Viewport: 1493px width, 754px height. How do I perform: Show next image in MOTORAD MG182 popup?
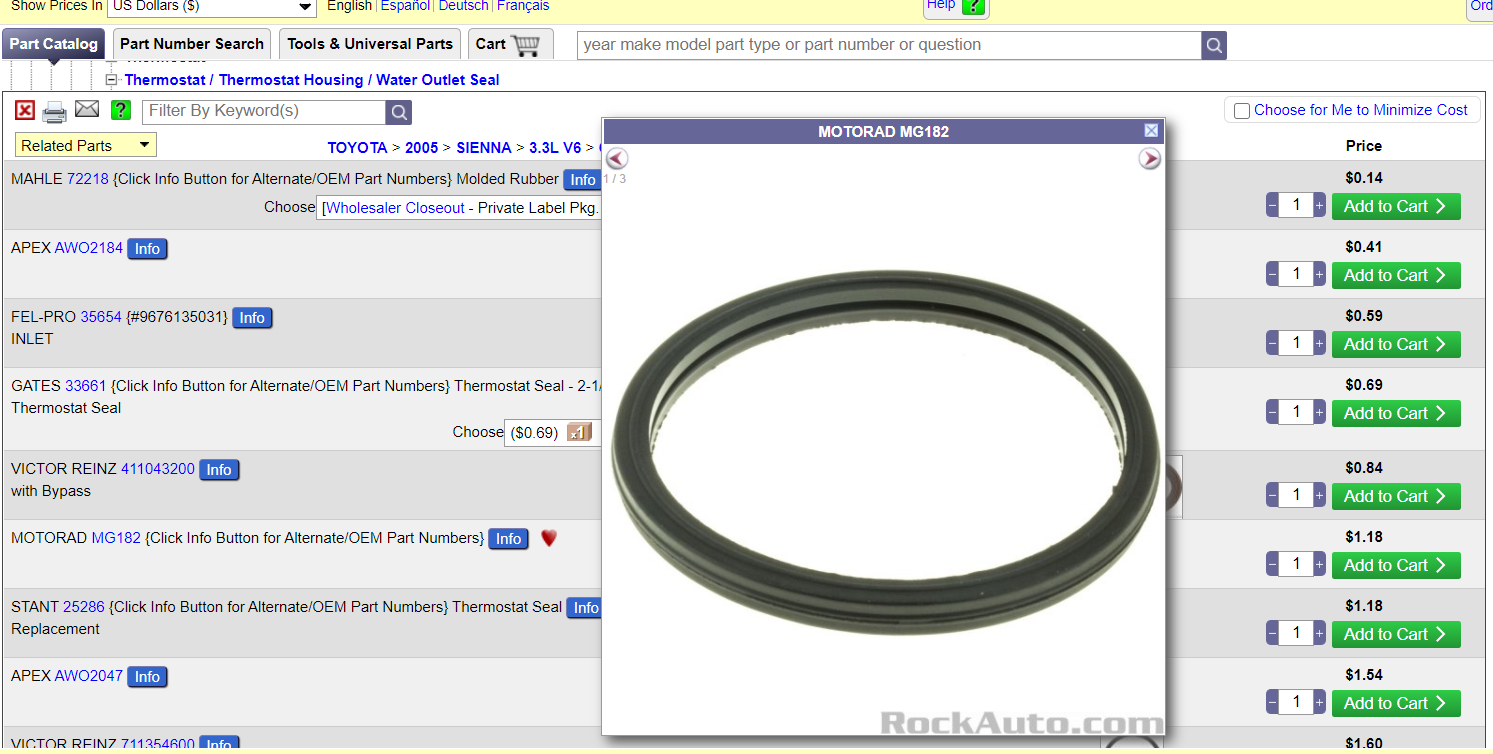[x=1150, y=158]
